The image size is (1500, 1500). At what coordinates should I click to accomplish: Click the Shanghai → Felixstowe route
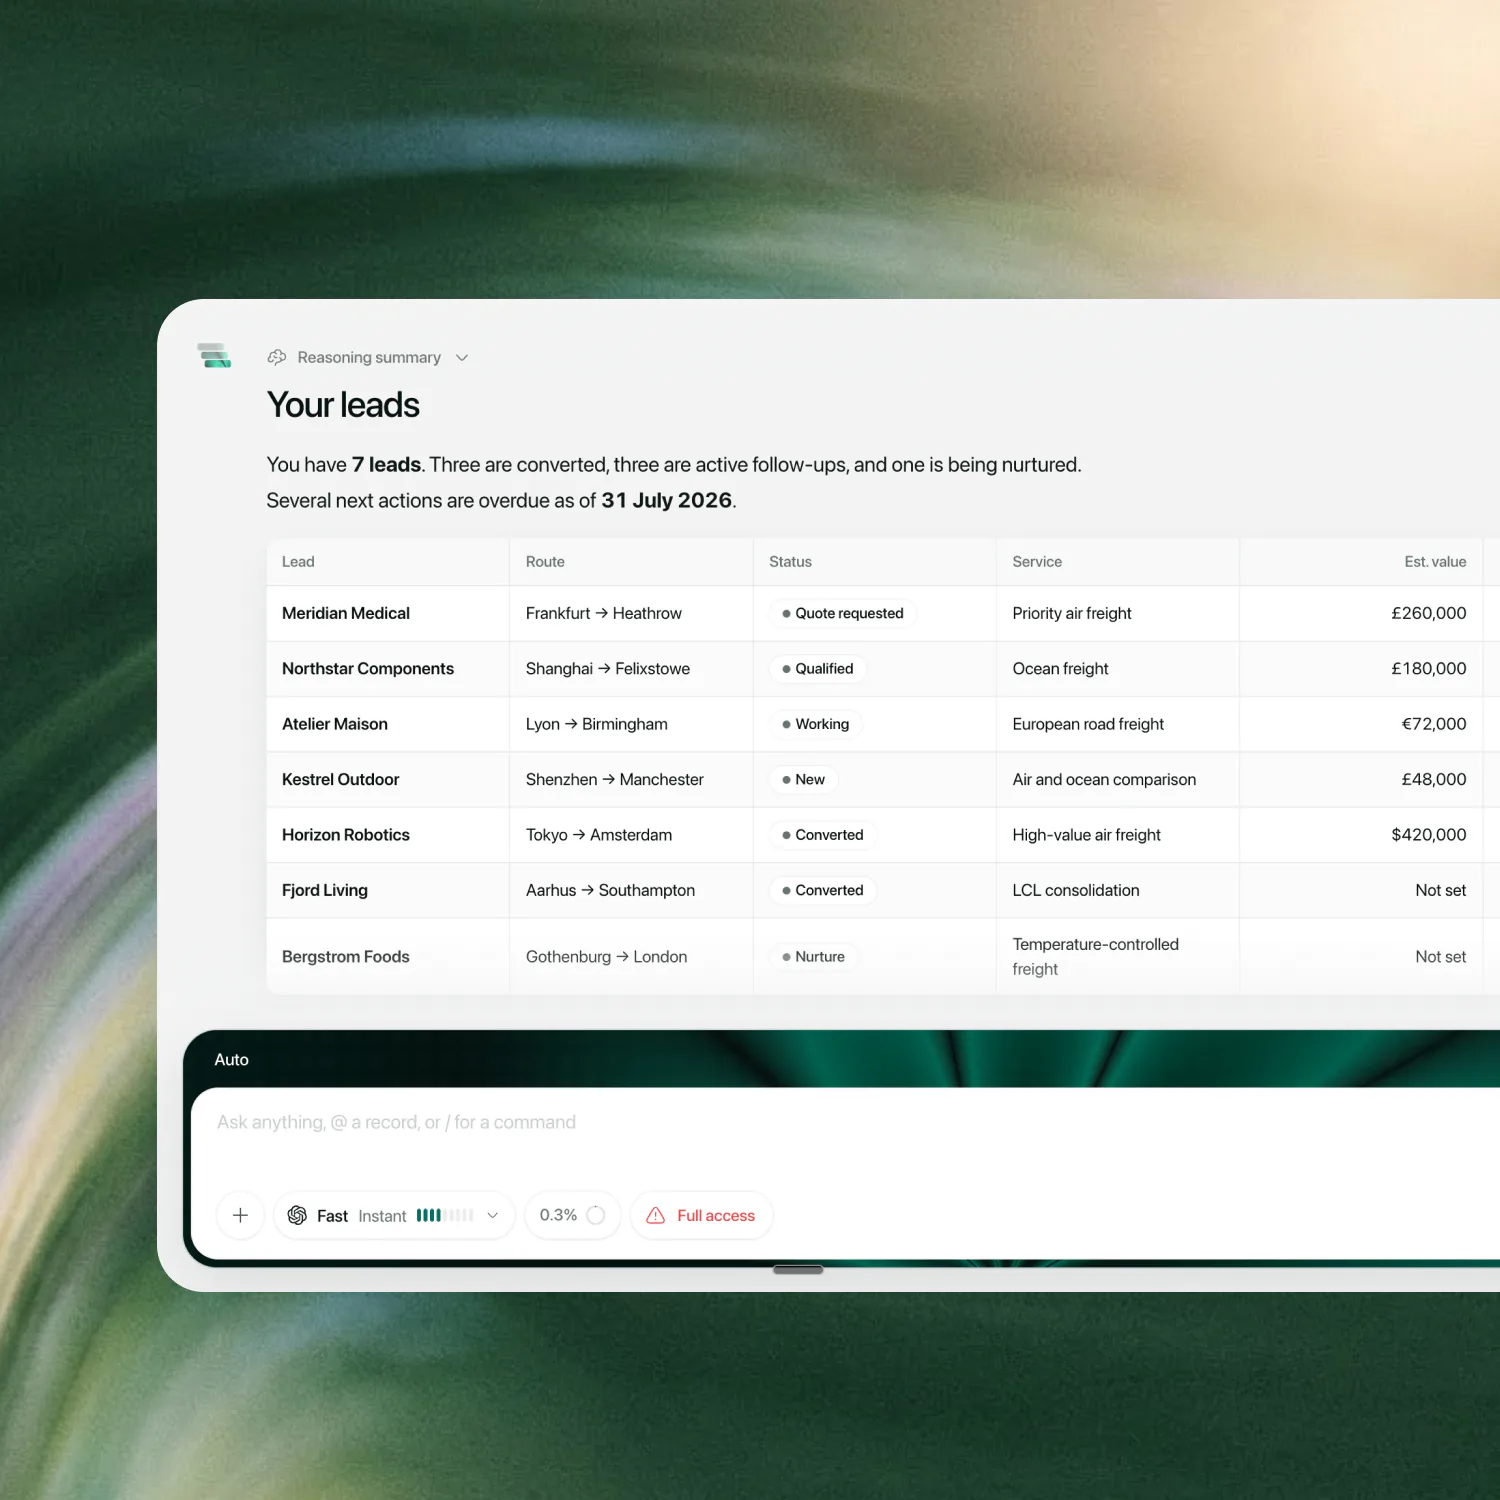608,669
